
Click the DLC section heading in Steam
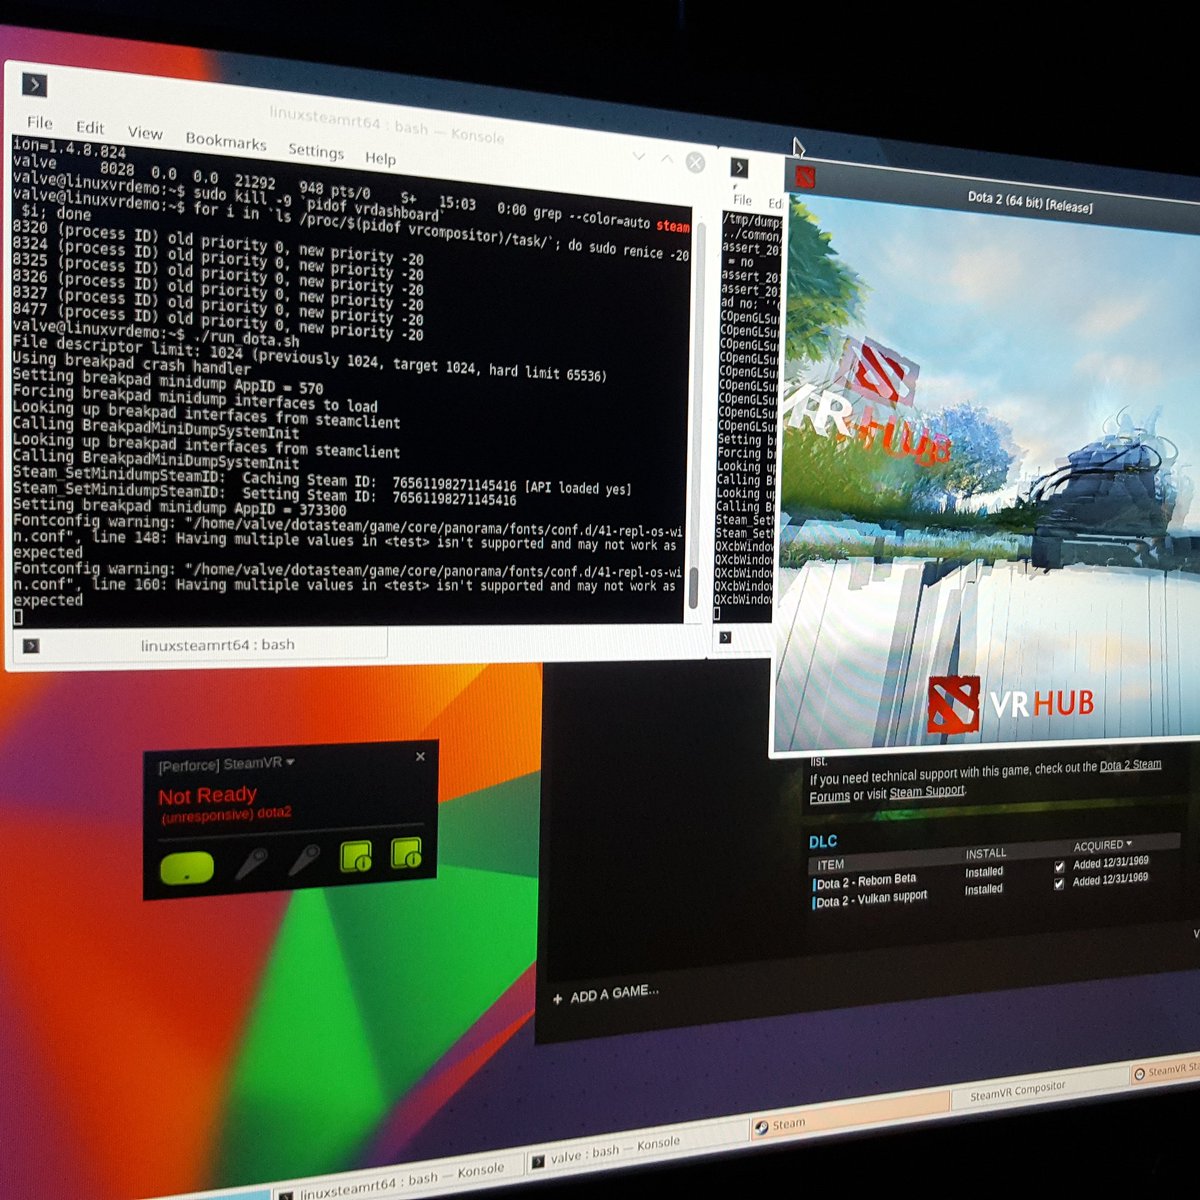click(823, 842)
